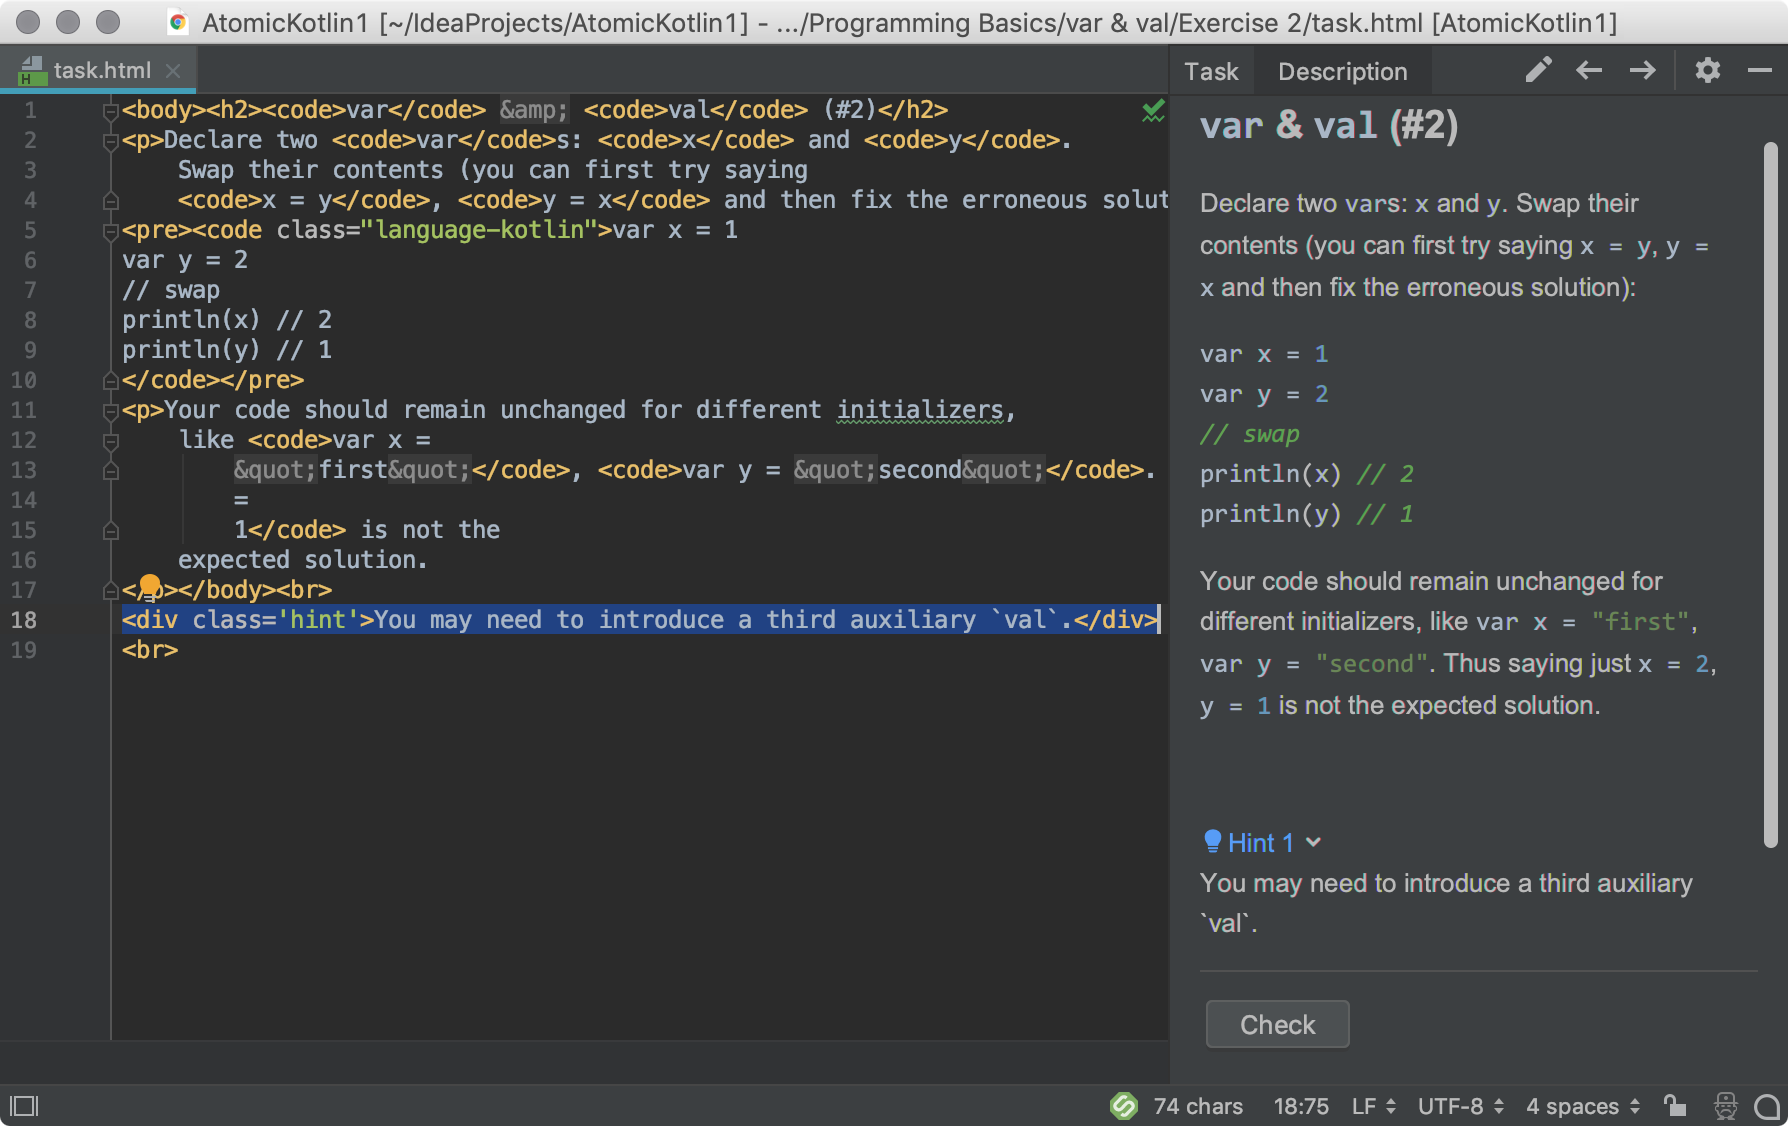Click the Hint 1 lightbulb icon

pyautogui.click(x=1212, y=842)
